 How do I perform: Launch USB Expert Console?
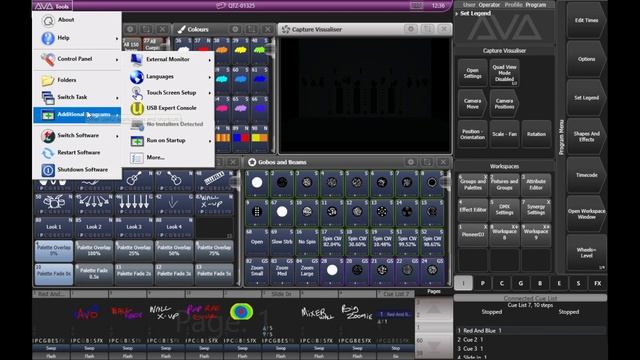coord(168,108)
